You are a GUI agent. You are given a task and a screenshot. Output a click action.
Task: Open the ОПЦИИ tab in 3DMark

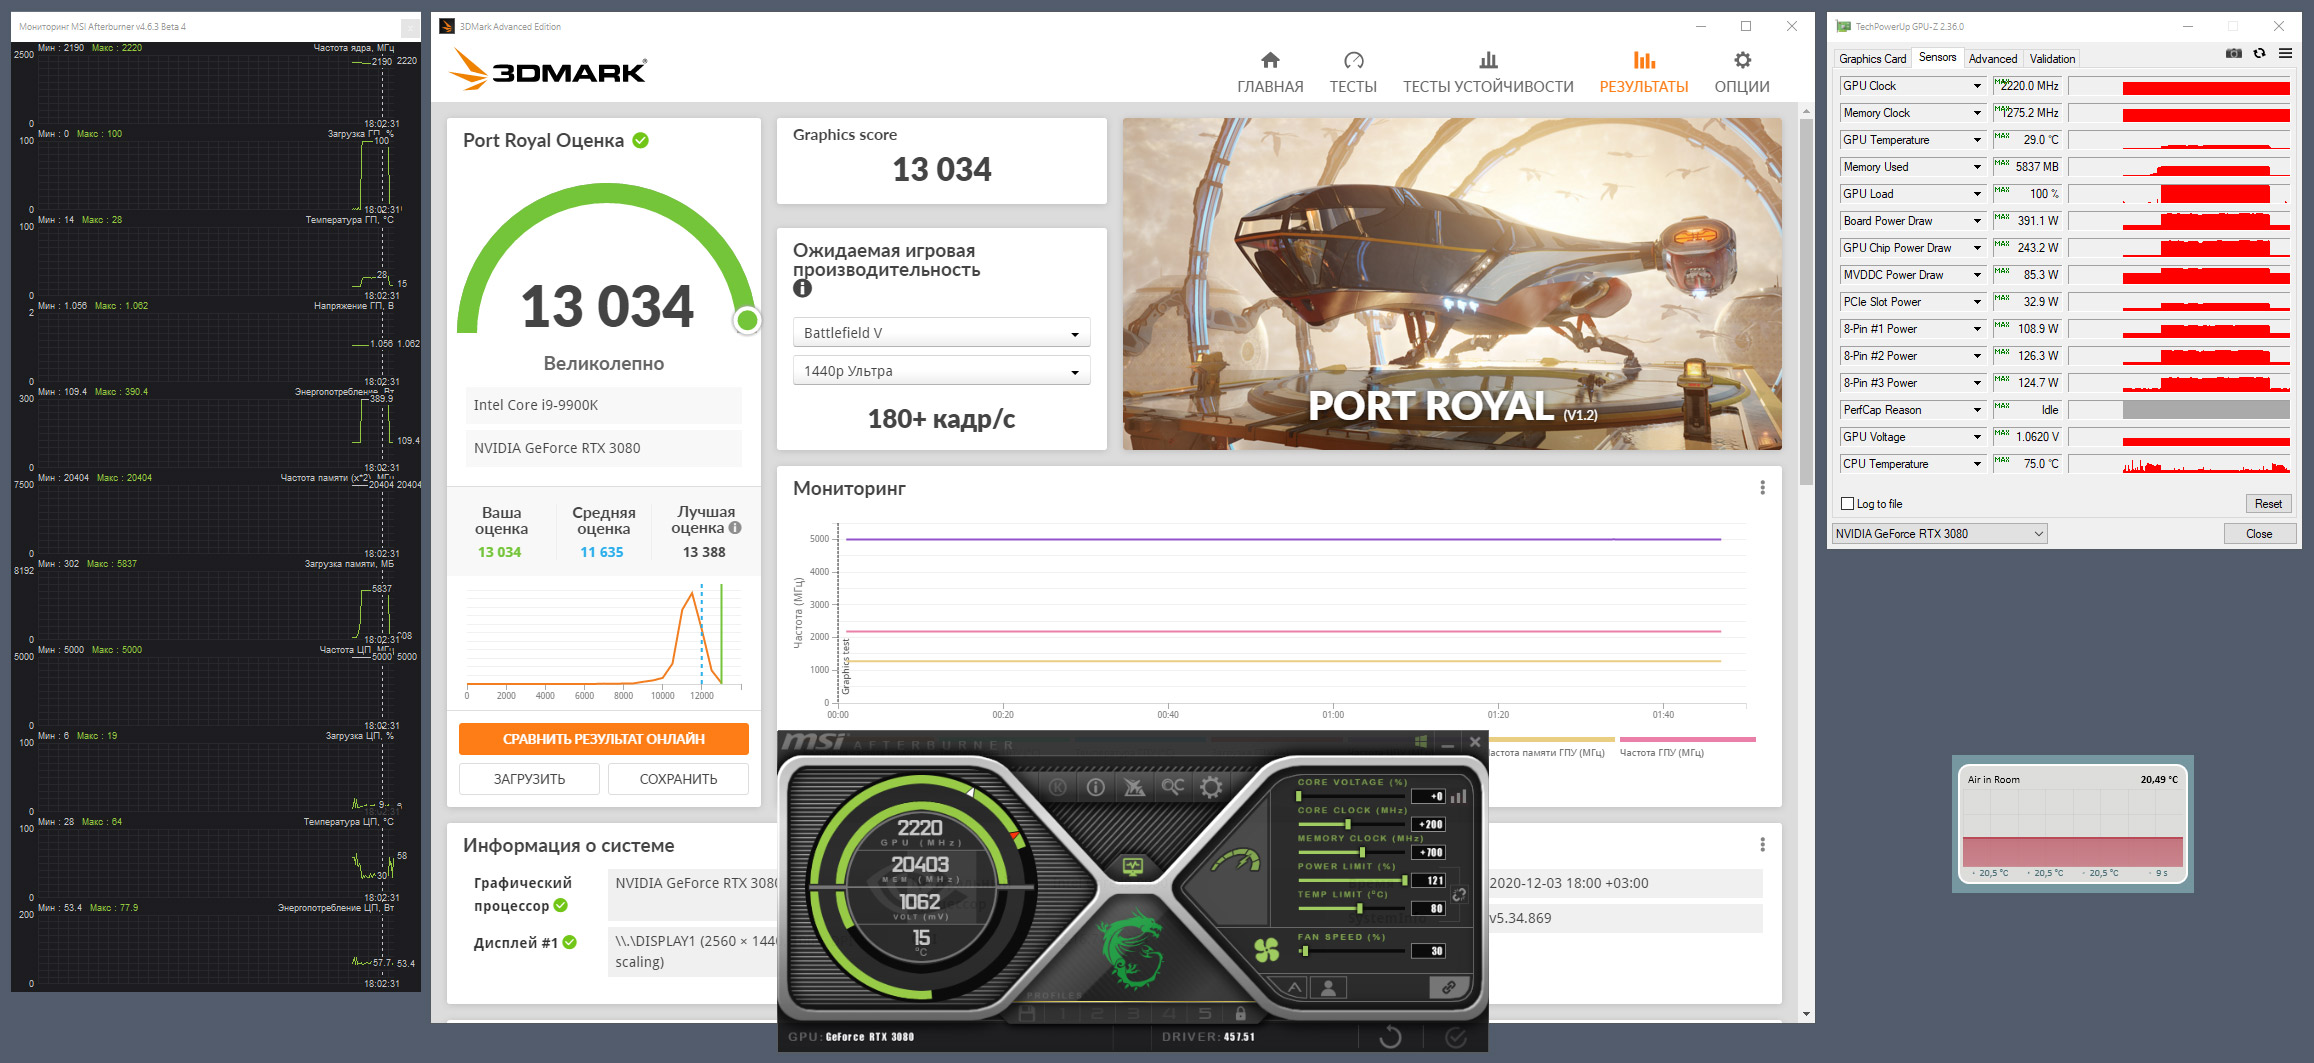(1742, 73)
